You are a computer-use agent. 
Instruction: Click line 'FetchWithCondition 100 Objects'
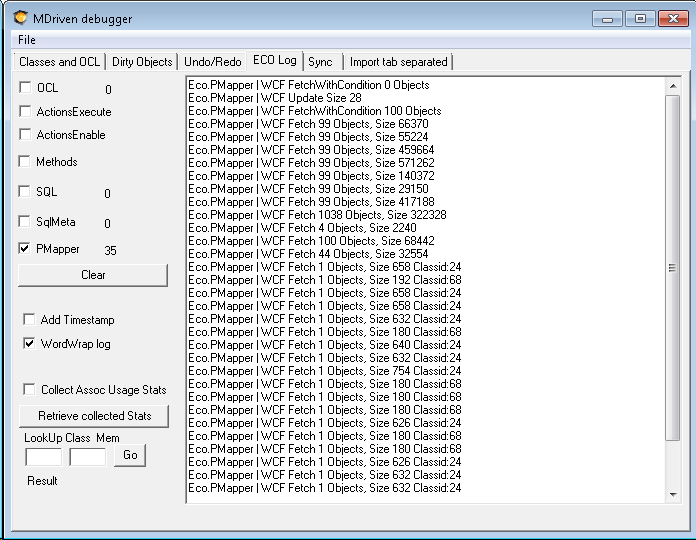(x=315, y=110)
